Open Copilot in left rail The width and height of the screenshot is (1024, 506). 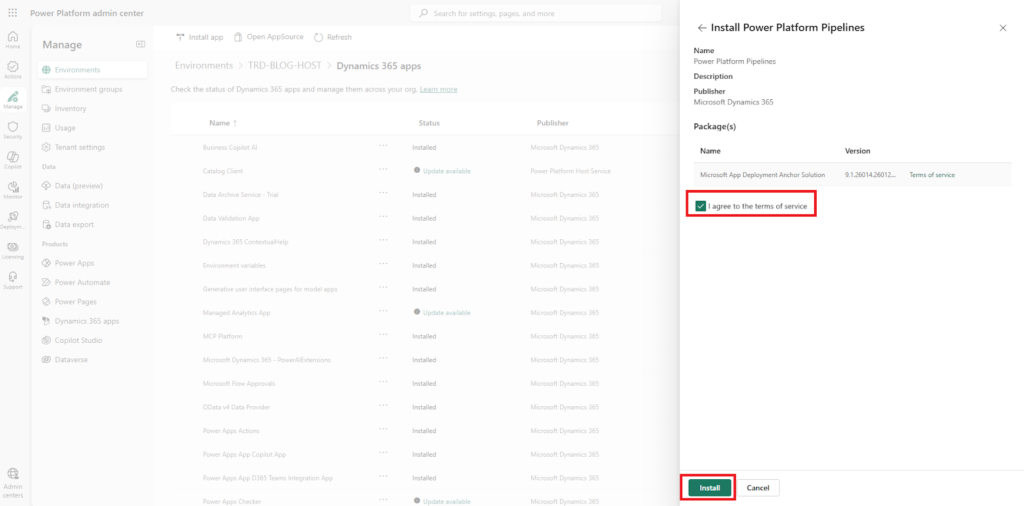[13, 160]
